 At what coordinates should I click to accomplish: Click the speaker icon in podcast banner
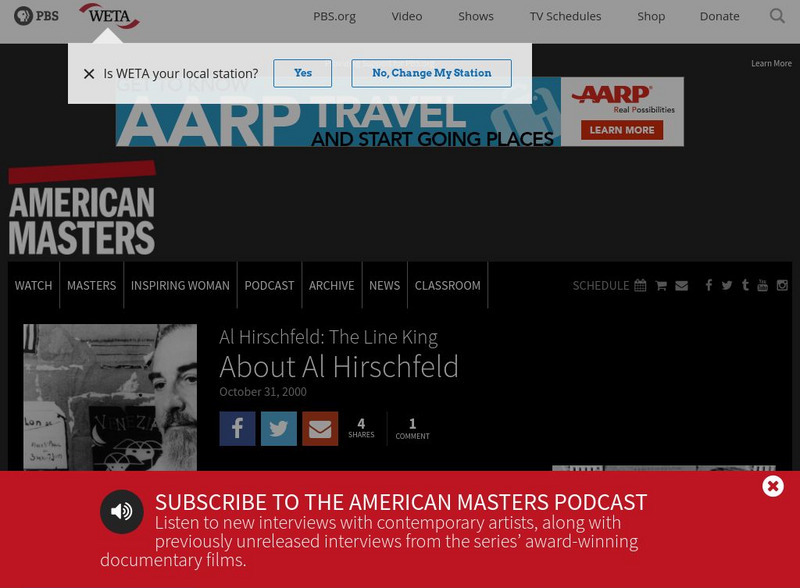(121, 511)
